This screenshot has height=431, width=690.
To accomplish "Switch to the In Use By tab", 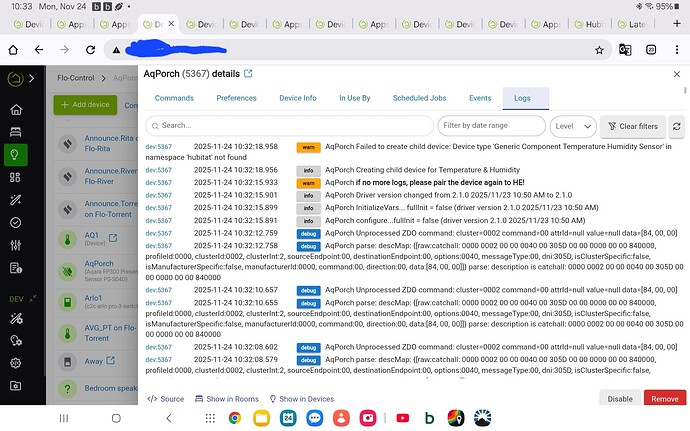I will pyautogui.click(x=355, y=98).
